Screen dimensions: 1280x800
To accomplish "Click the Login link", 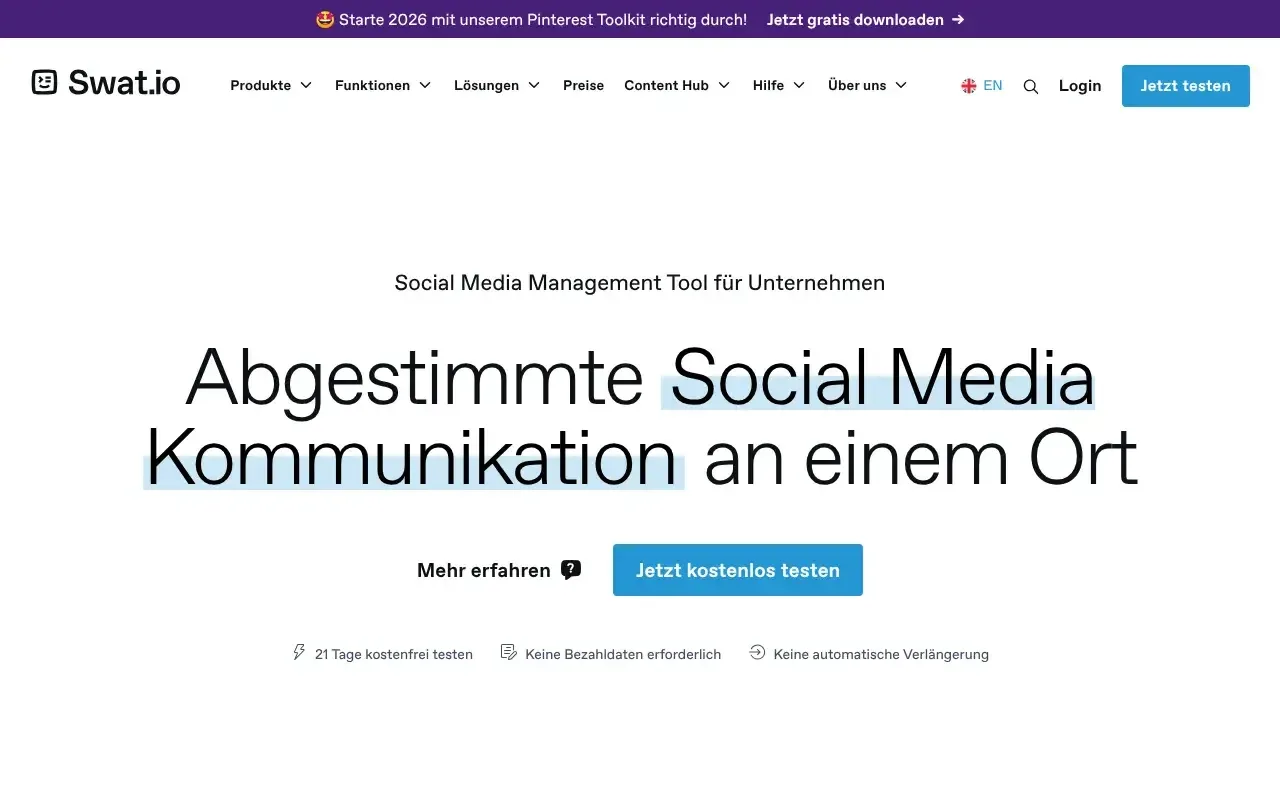I will (x=1080, y=86).
